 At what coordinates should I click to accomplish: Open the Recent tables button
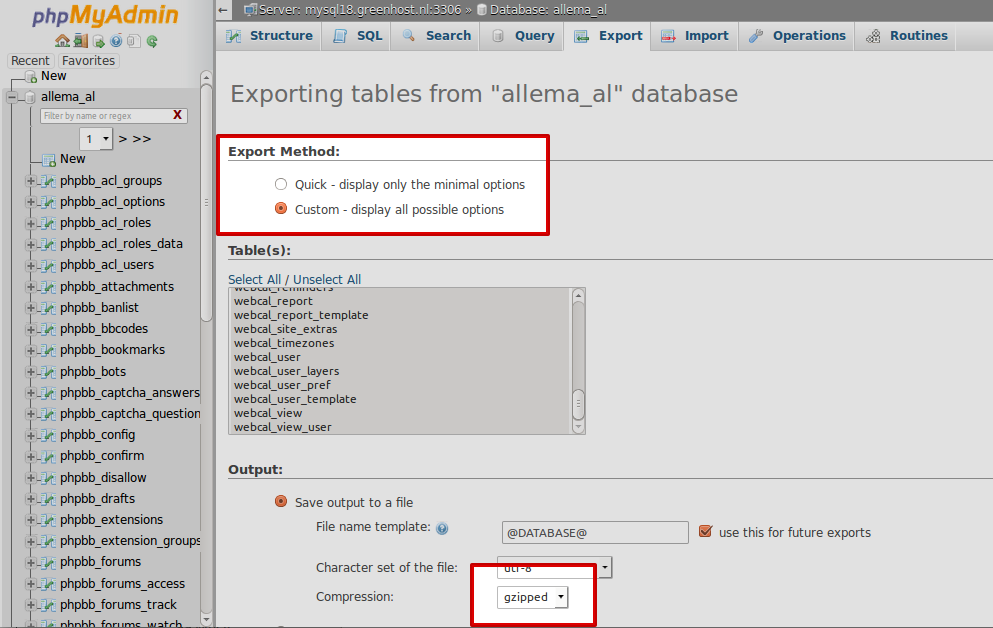[30, 61]
